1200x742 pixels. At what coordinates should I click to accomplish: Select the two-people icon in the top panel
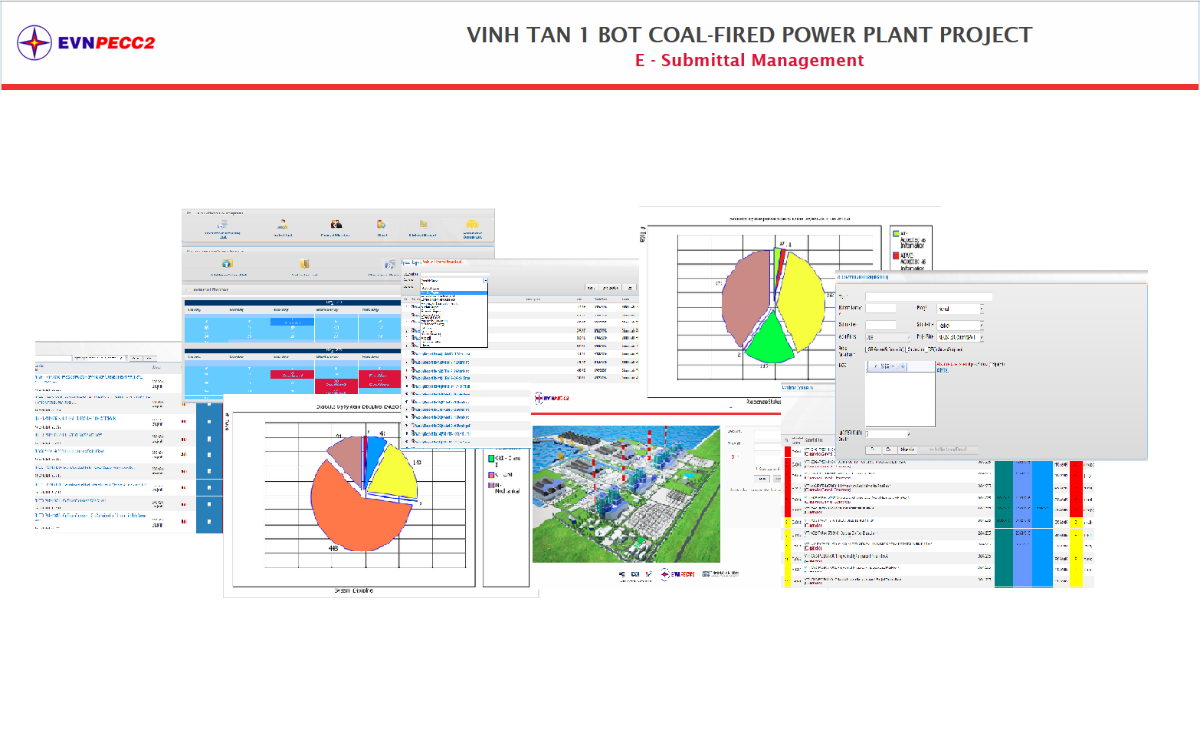click(x=336, y=224)
